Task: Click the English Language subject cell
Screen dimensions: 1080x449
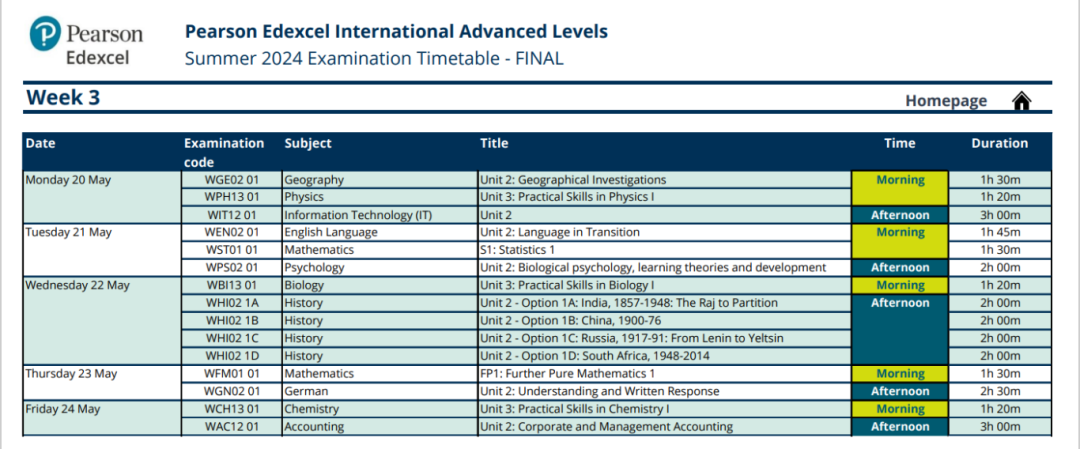Action: click(x=380, y=232)
